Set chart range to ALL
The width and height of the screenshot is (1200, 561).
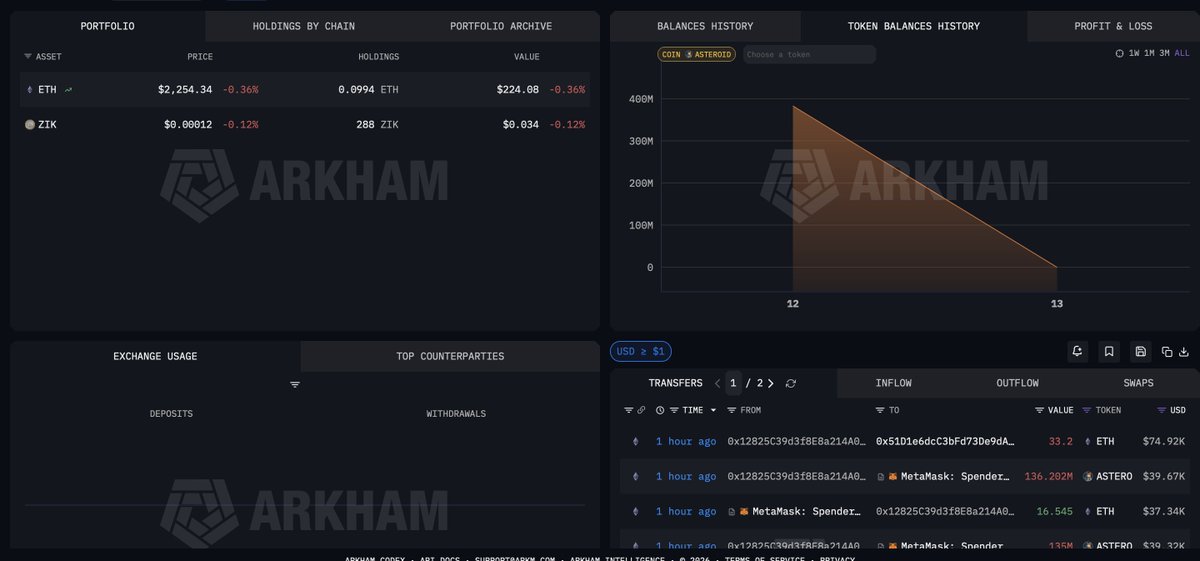(1181, 53)
